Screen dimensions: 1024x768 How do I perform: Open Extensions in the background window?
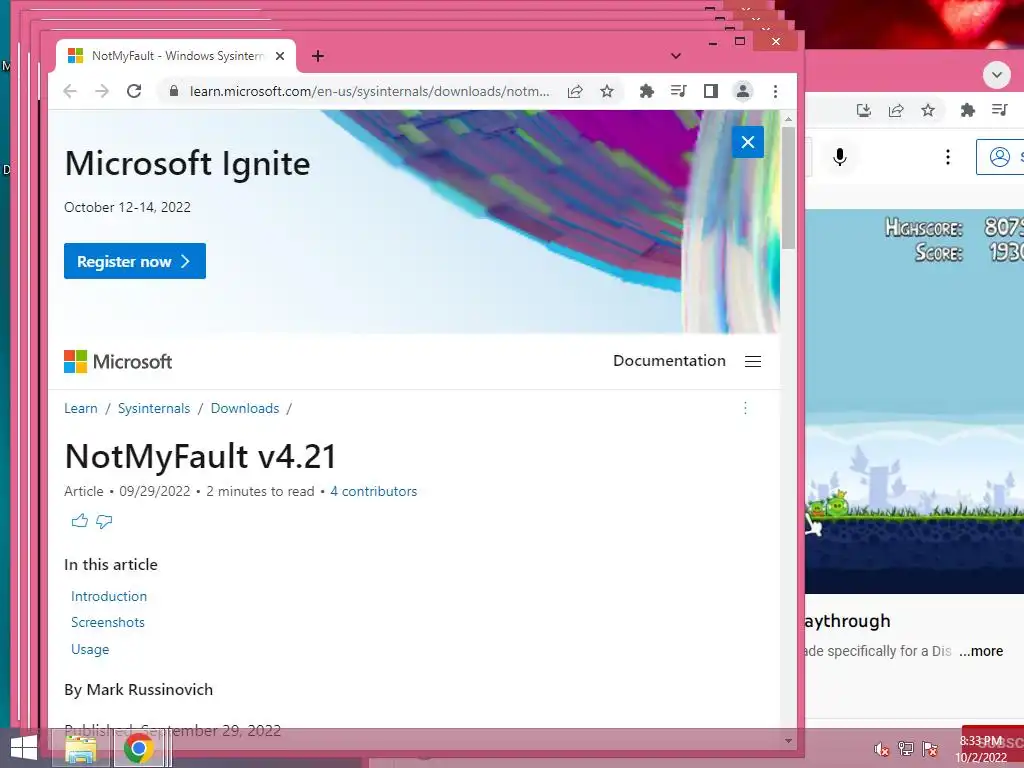coord(968,110)
